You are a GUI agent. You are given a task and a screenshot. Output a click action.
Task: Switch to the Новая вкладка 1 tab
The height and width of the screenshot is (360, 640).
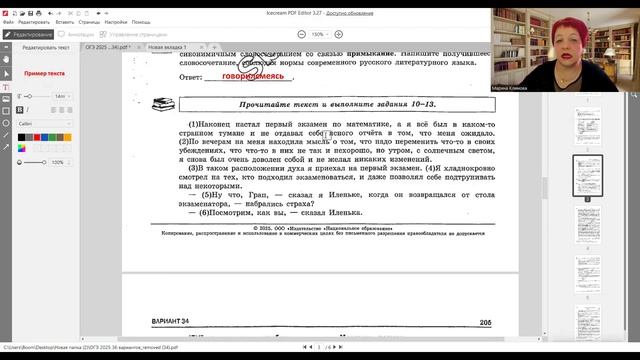point(167,47)
